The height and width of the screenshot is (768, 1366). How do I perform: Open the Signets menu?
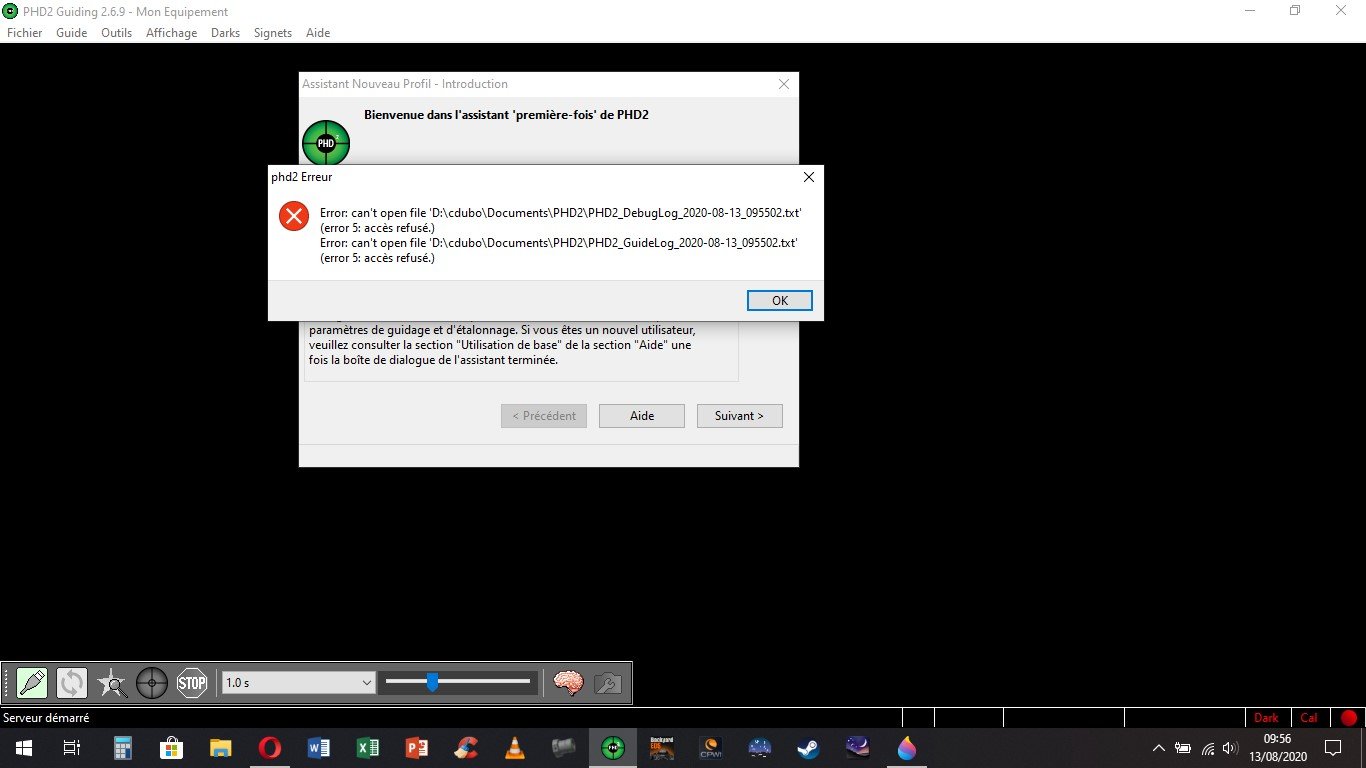(x=273, y=33)
